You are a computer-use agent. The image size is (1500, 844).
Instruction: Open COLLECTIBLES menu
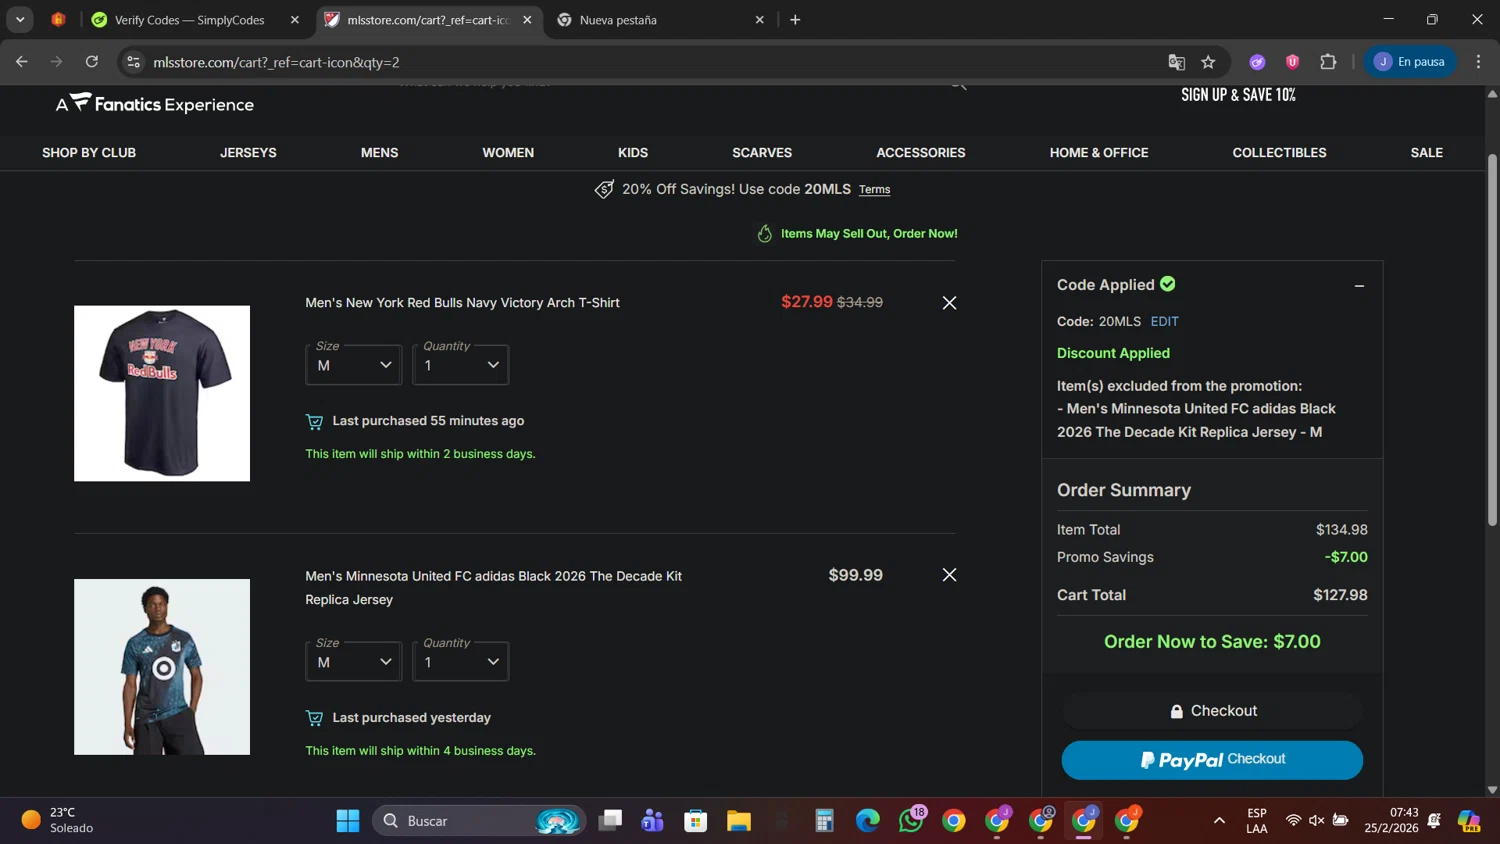click(x=1279, y=153)
